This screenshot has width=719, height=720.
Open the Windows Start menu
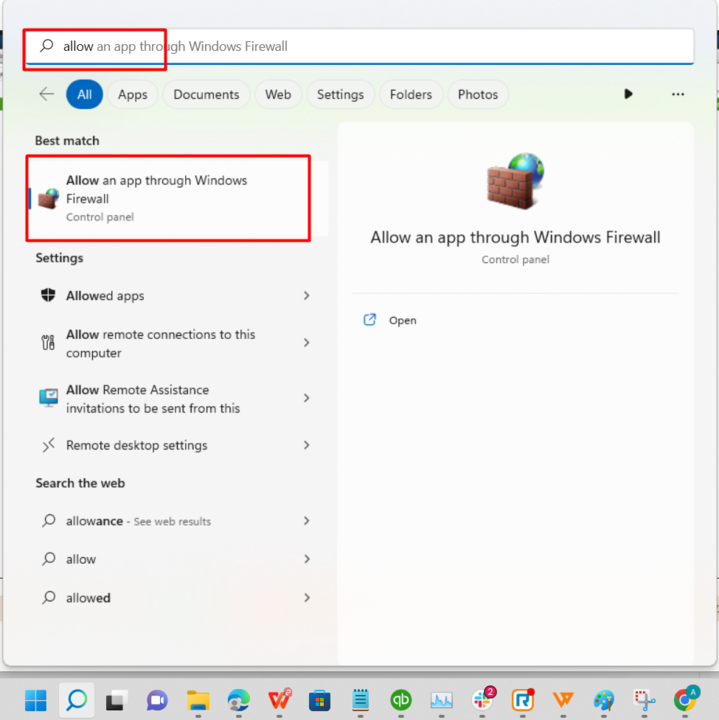[x=36, y=700]
